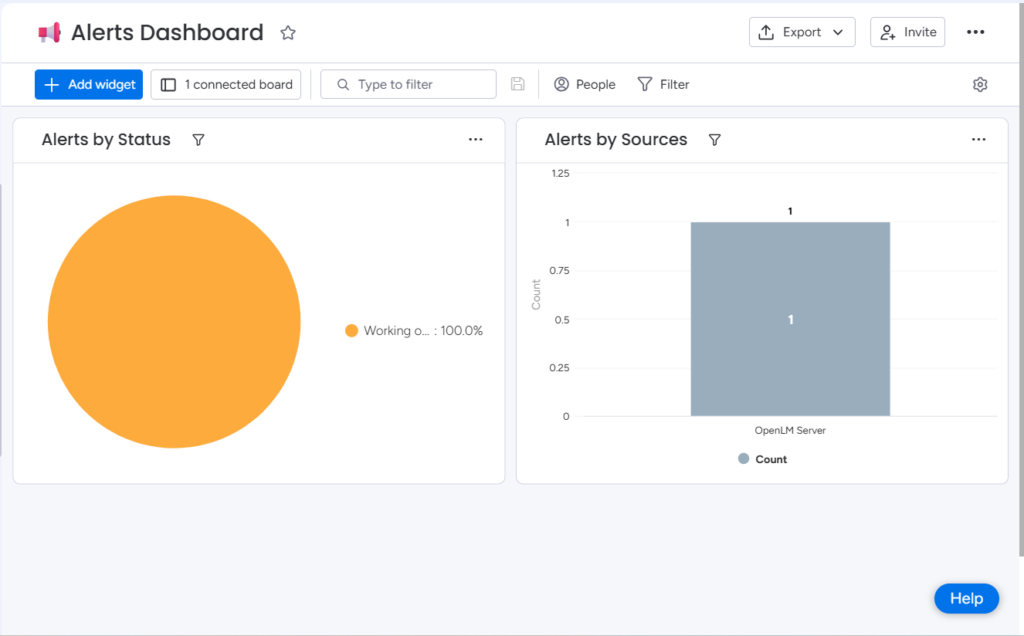Click the Invite button
Image resolution: width=1024 pixels, height=636 pixels.
coord(907,32)
